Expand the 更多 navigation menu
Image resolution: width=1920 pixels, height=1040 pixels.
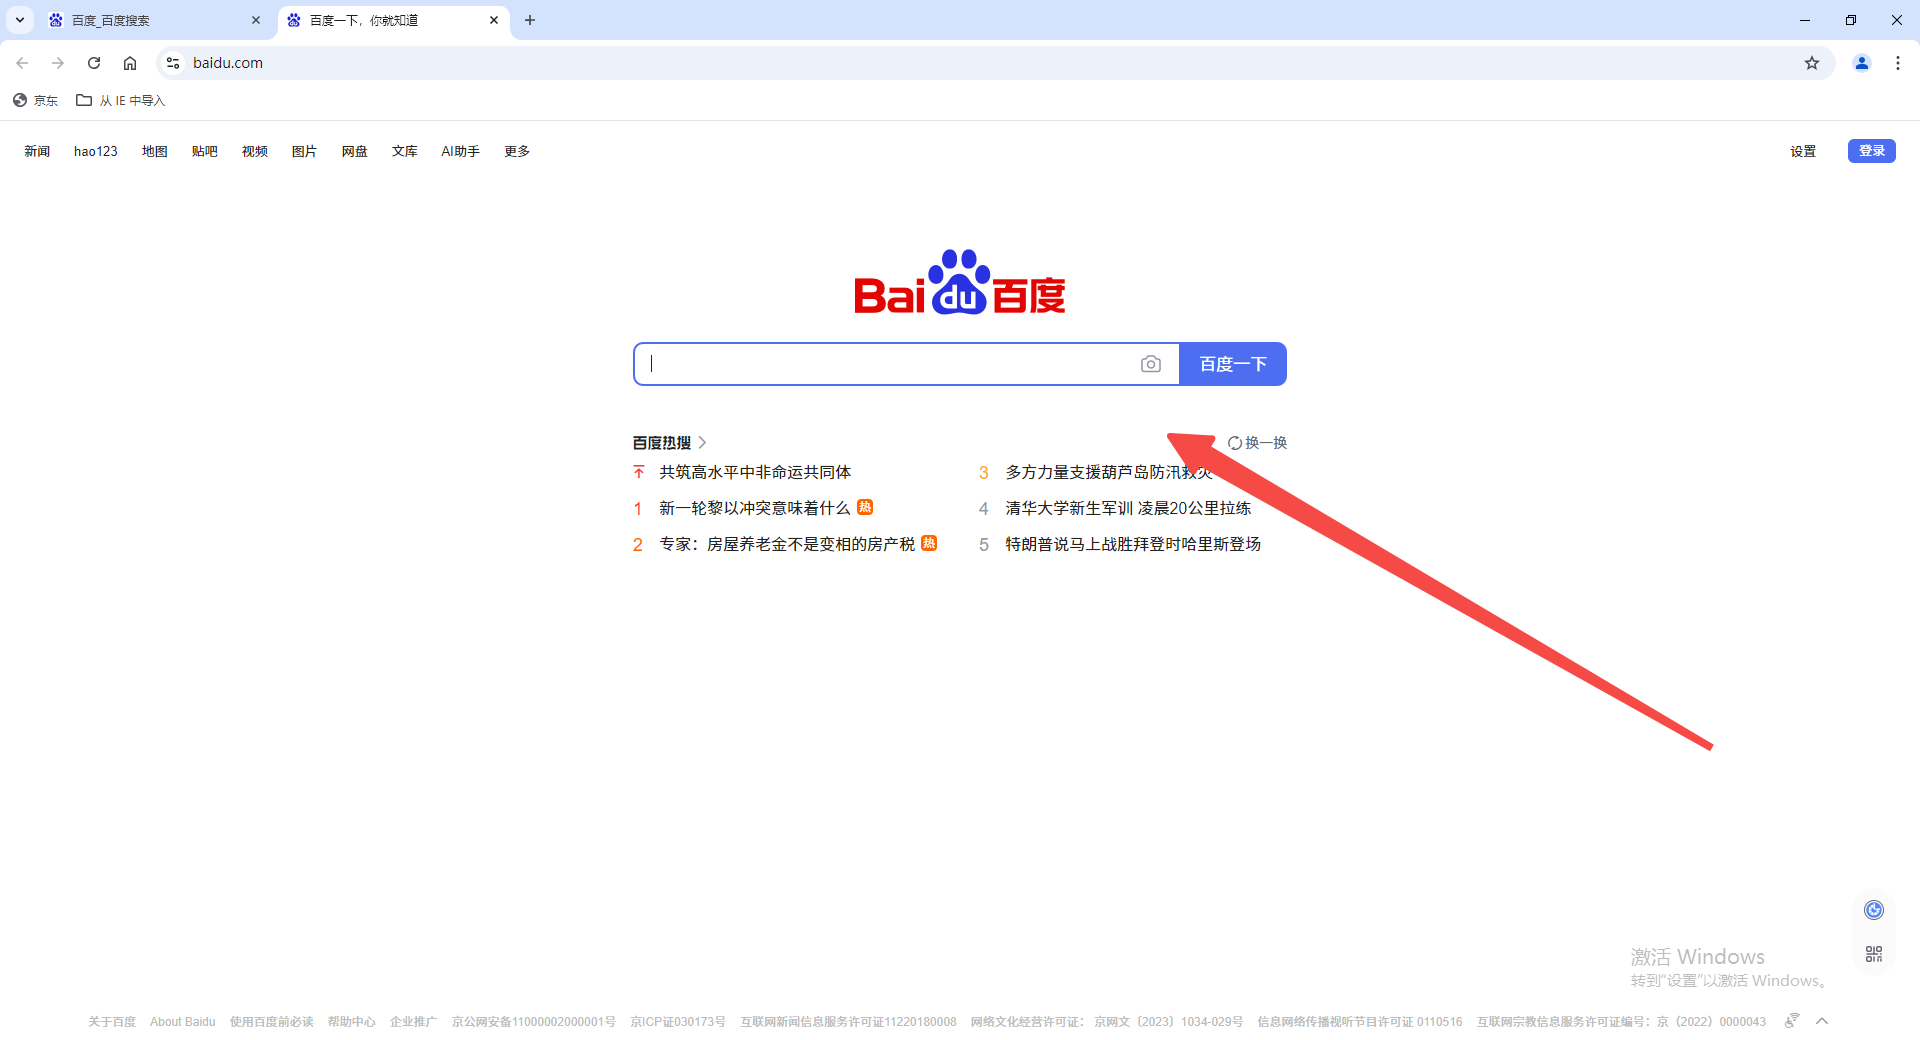click(x=516, y=151)
